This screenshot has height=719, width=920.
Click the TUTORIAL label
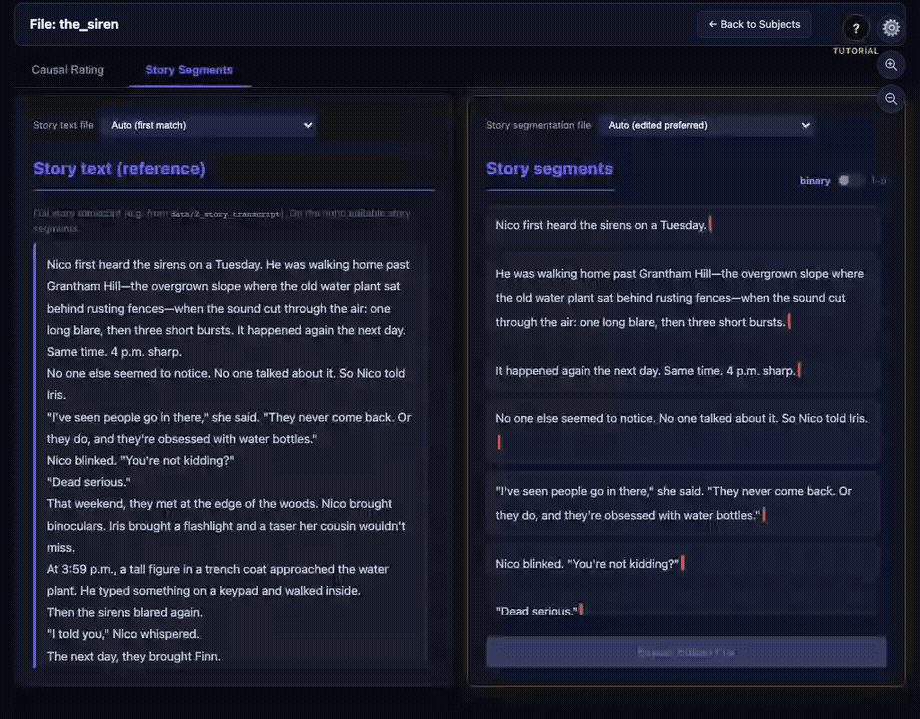tap(855, 50)
